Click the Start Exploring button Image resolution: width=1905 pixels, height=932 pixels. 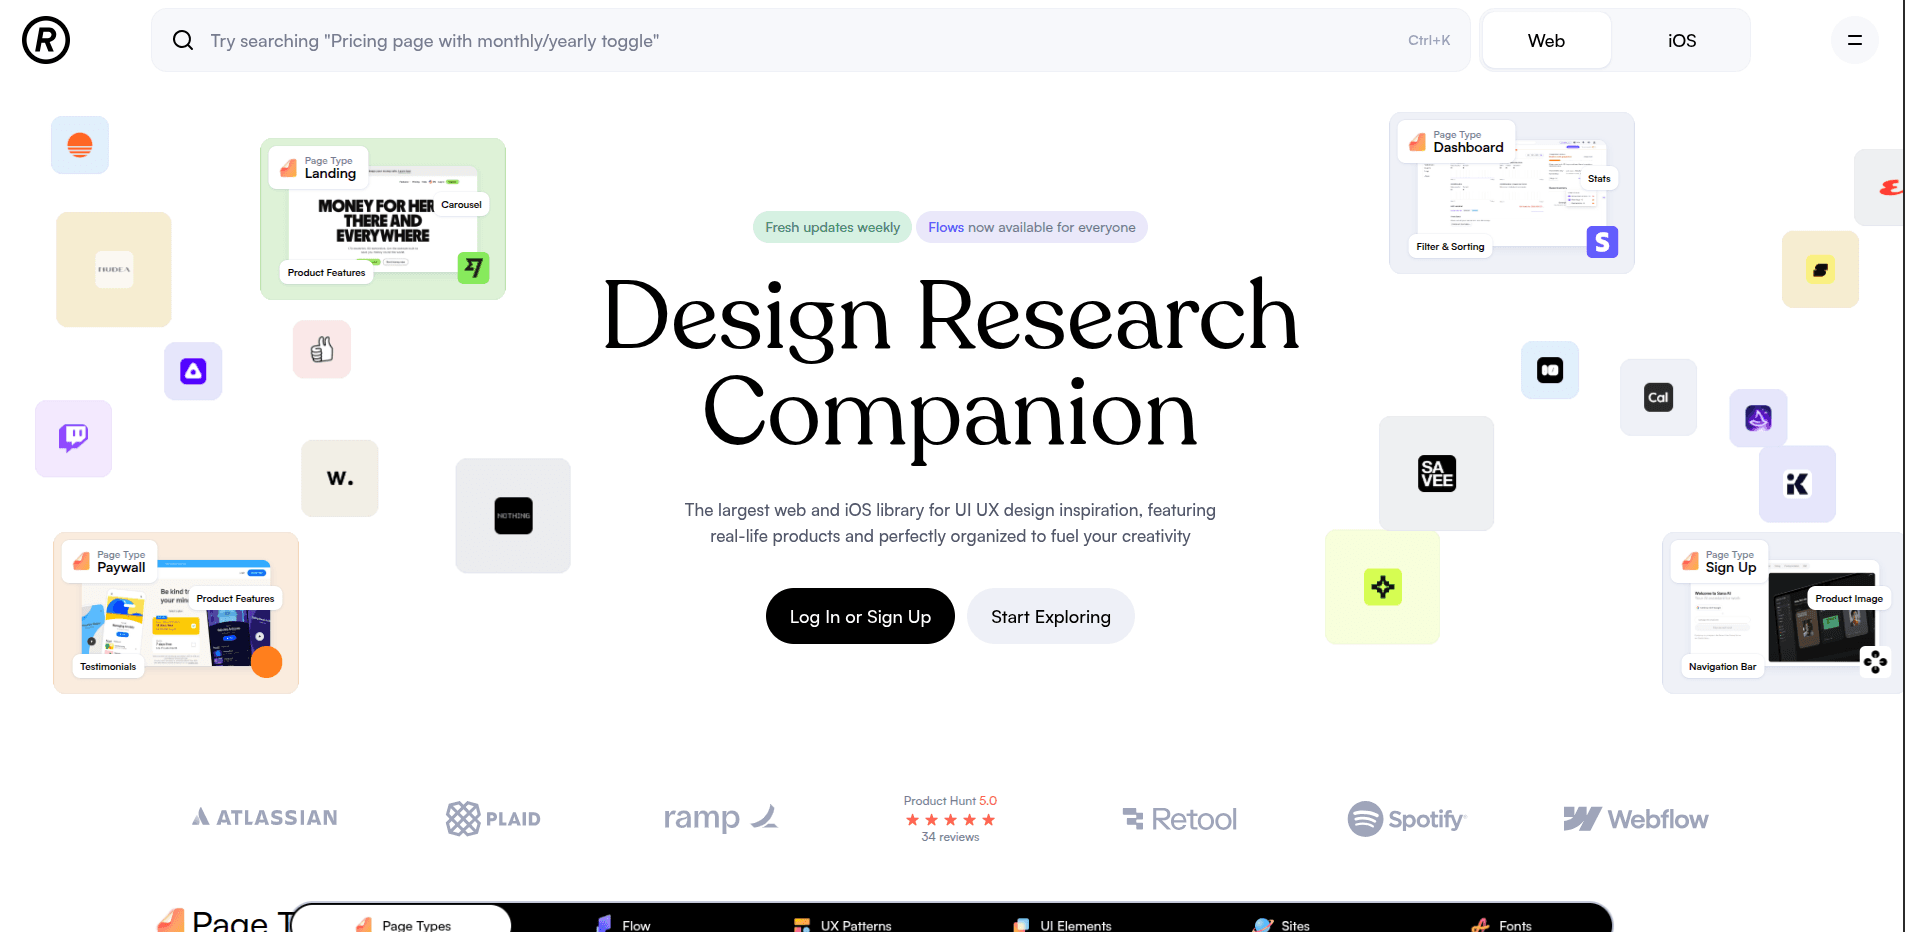coord(1050,617)
